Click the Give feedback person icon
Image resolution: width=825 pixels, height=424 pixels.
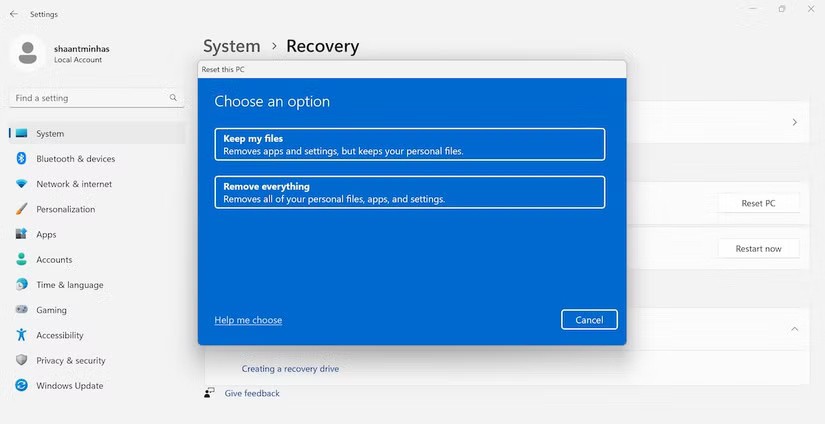point(209,393)
